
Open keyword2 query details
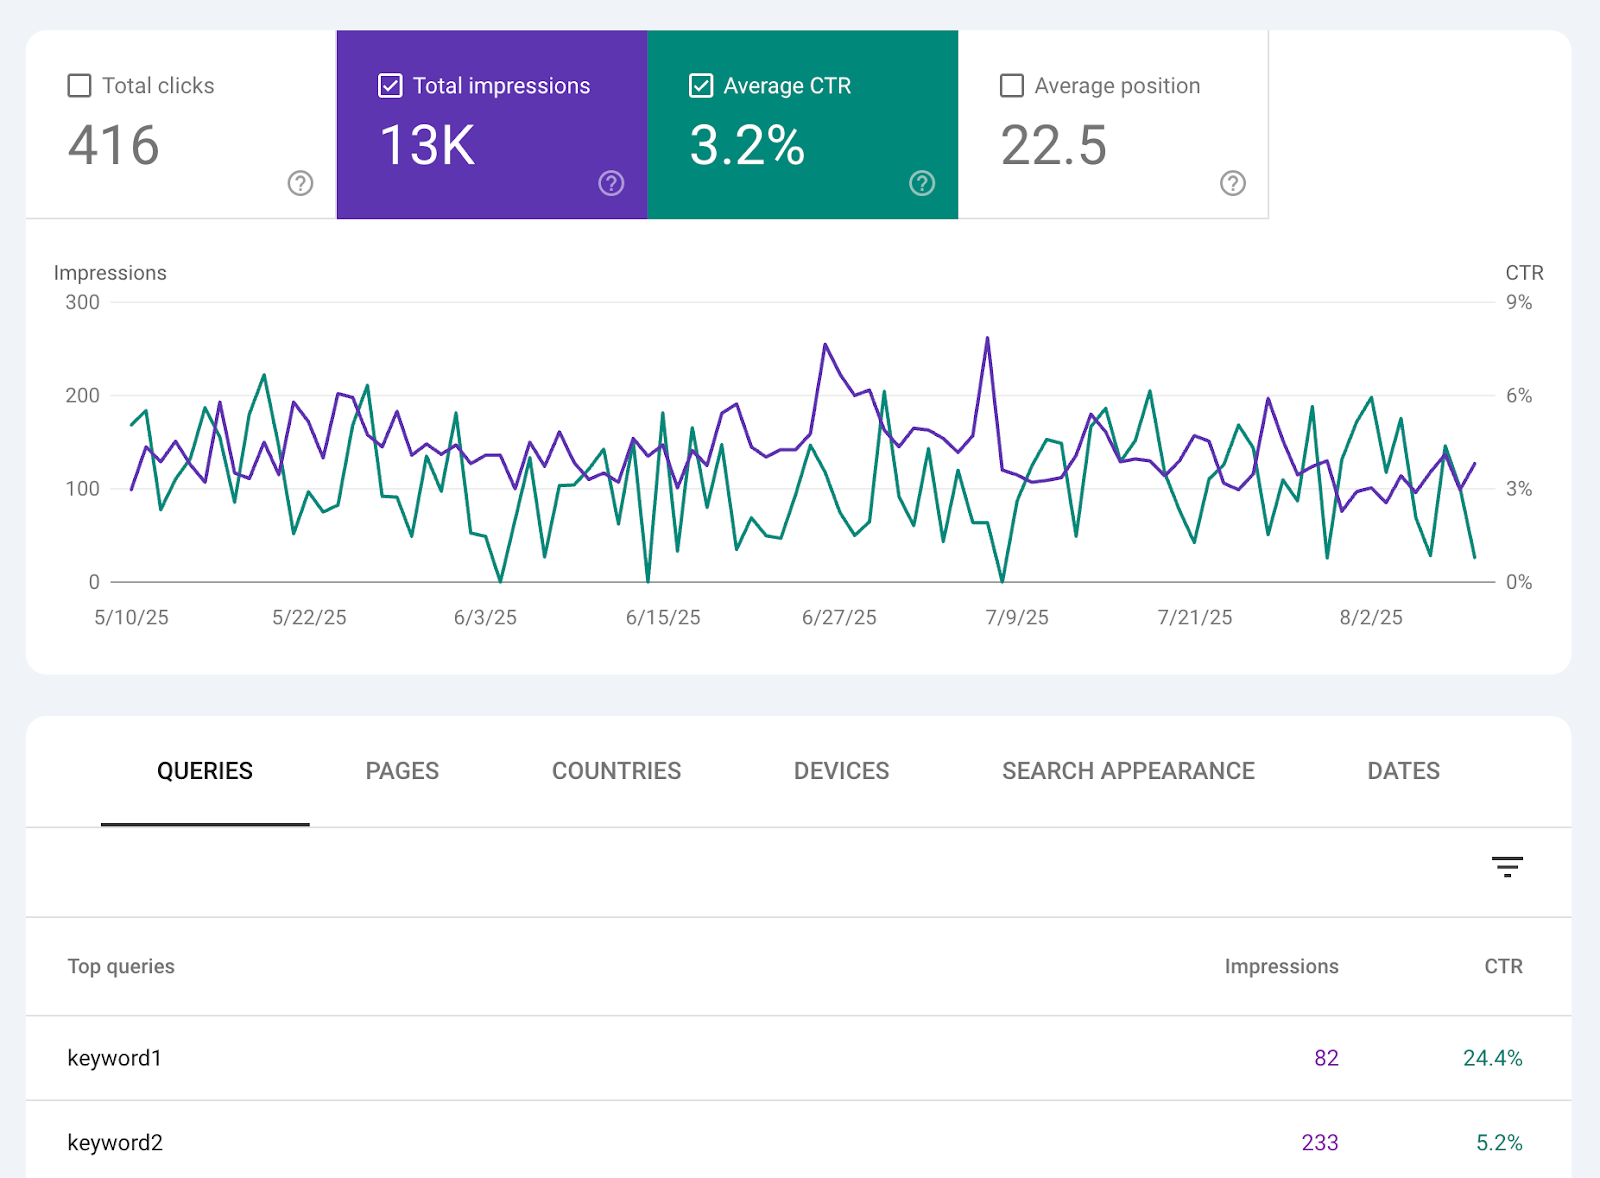coord(115,1142)
